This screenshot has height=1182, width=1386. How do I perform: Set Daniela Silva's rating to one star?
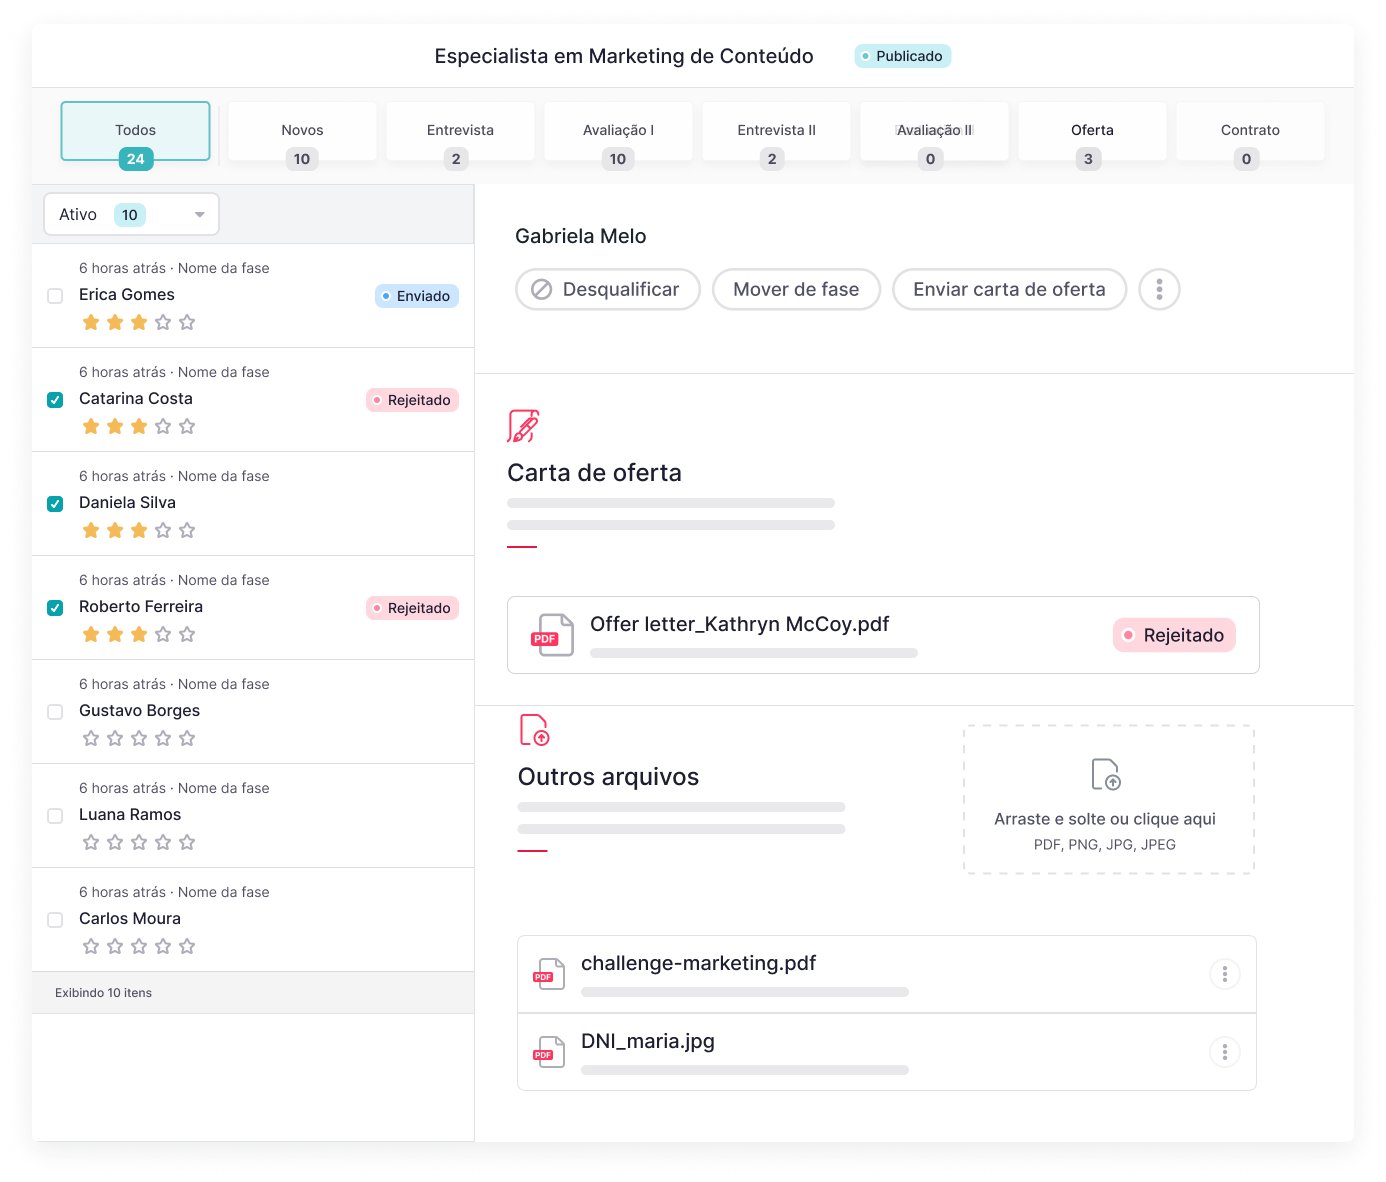pos(91,530)
